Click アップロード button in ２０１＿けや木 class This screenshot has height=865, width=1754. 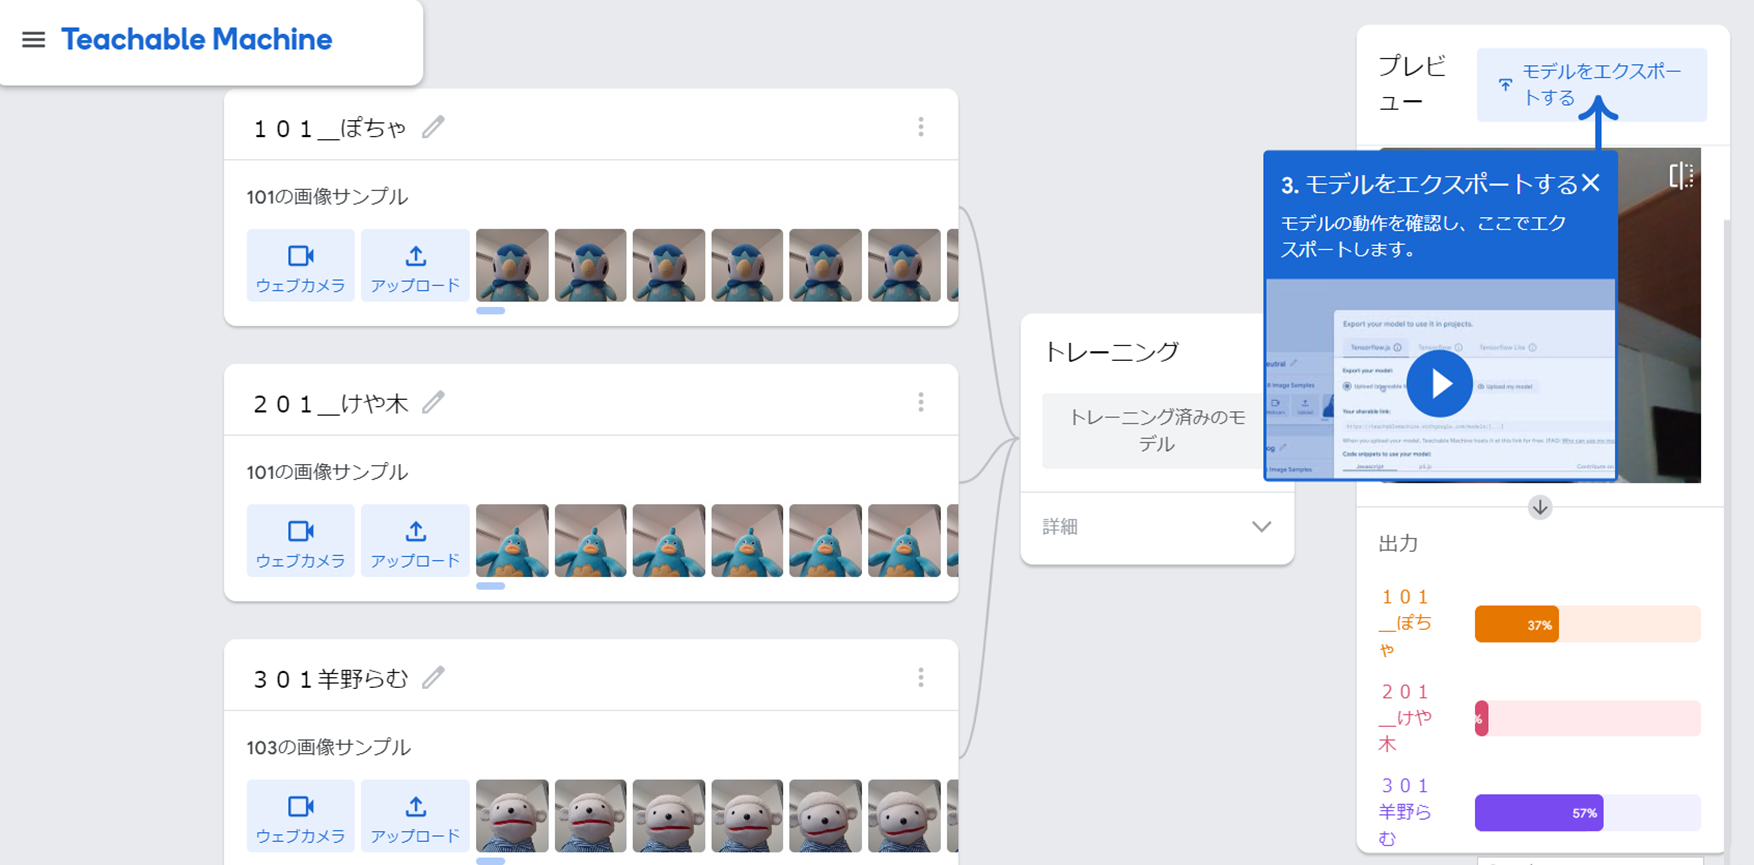click(415, 541)
